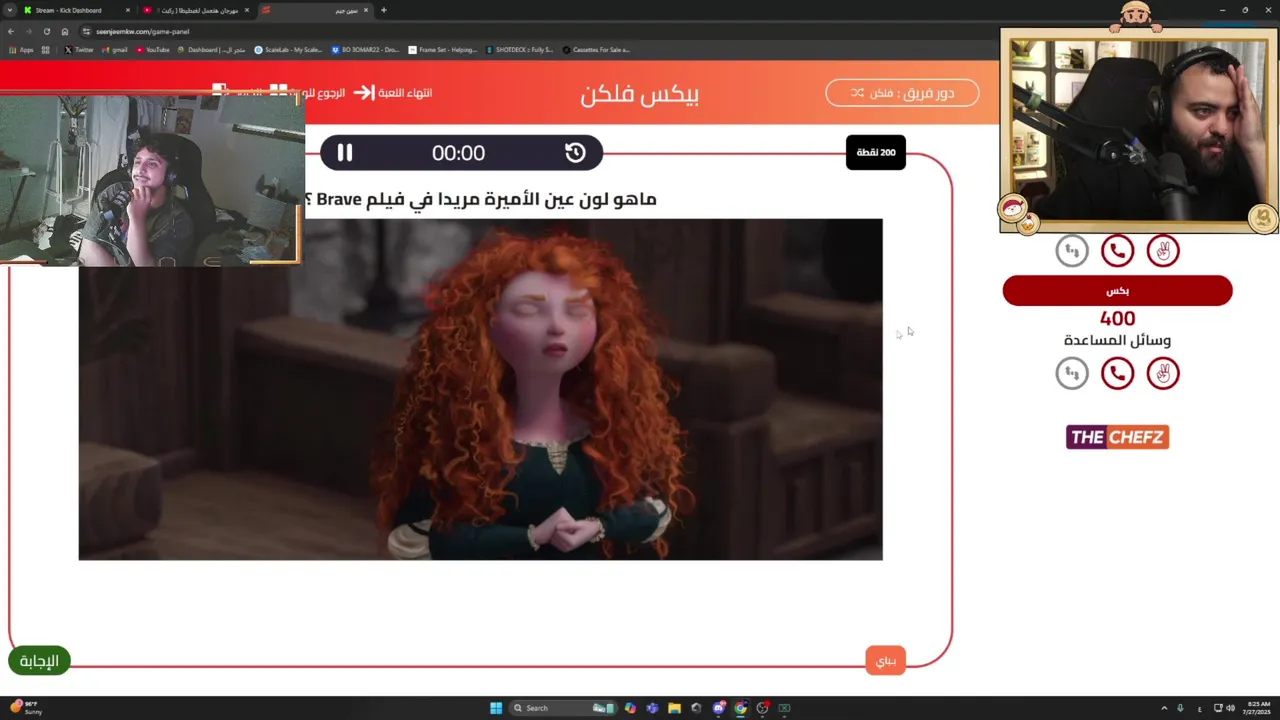Open Google Chrome from the taskbar
This screenshot has width=1280, height=720.
741,708
